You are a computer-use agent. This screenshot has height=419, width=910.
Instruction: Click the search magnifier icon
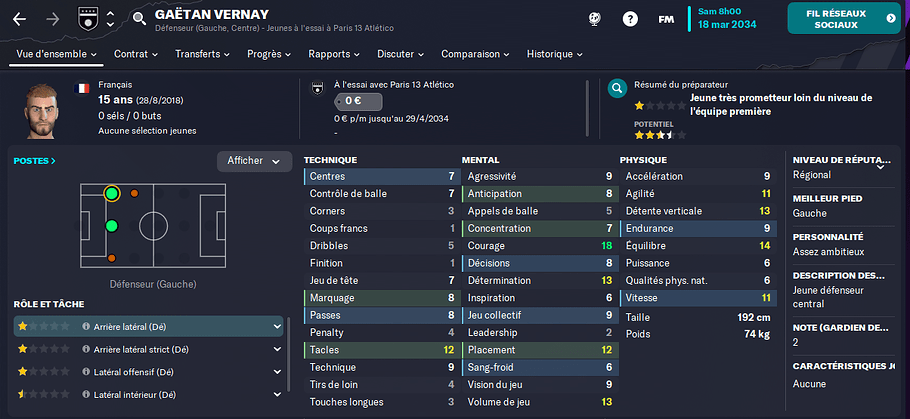coord(139,19)
